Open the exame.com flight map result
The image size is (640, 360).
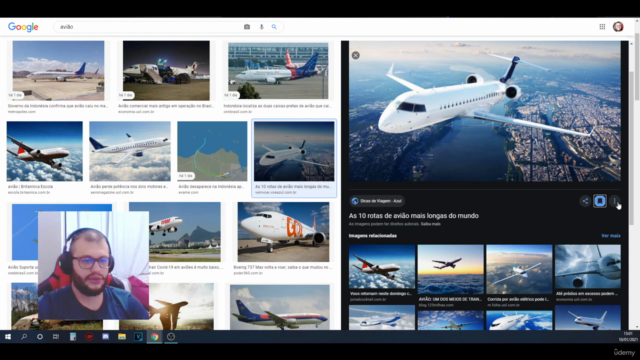tap(212, 151)
